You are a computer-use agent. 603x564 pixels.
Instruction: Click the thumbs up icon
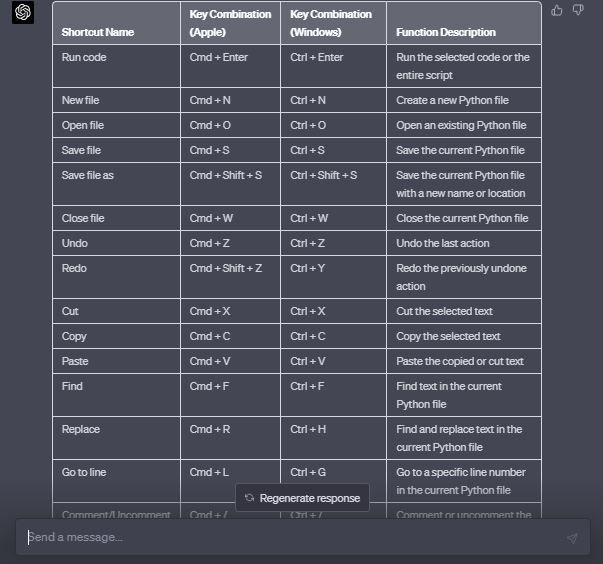(x=556, y=10)
